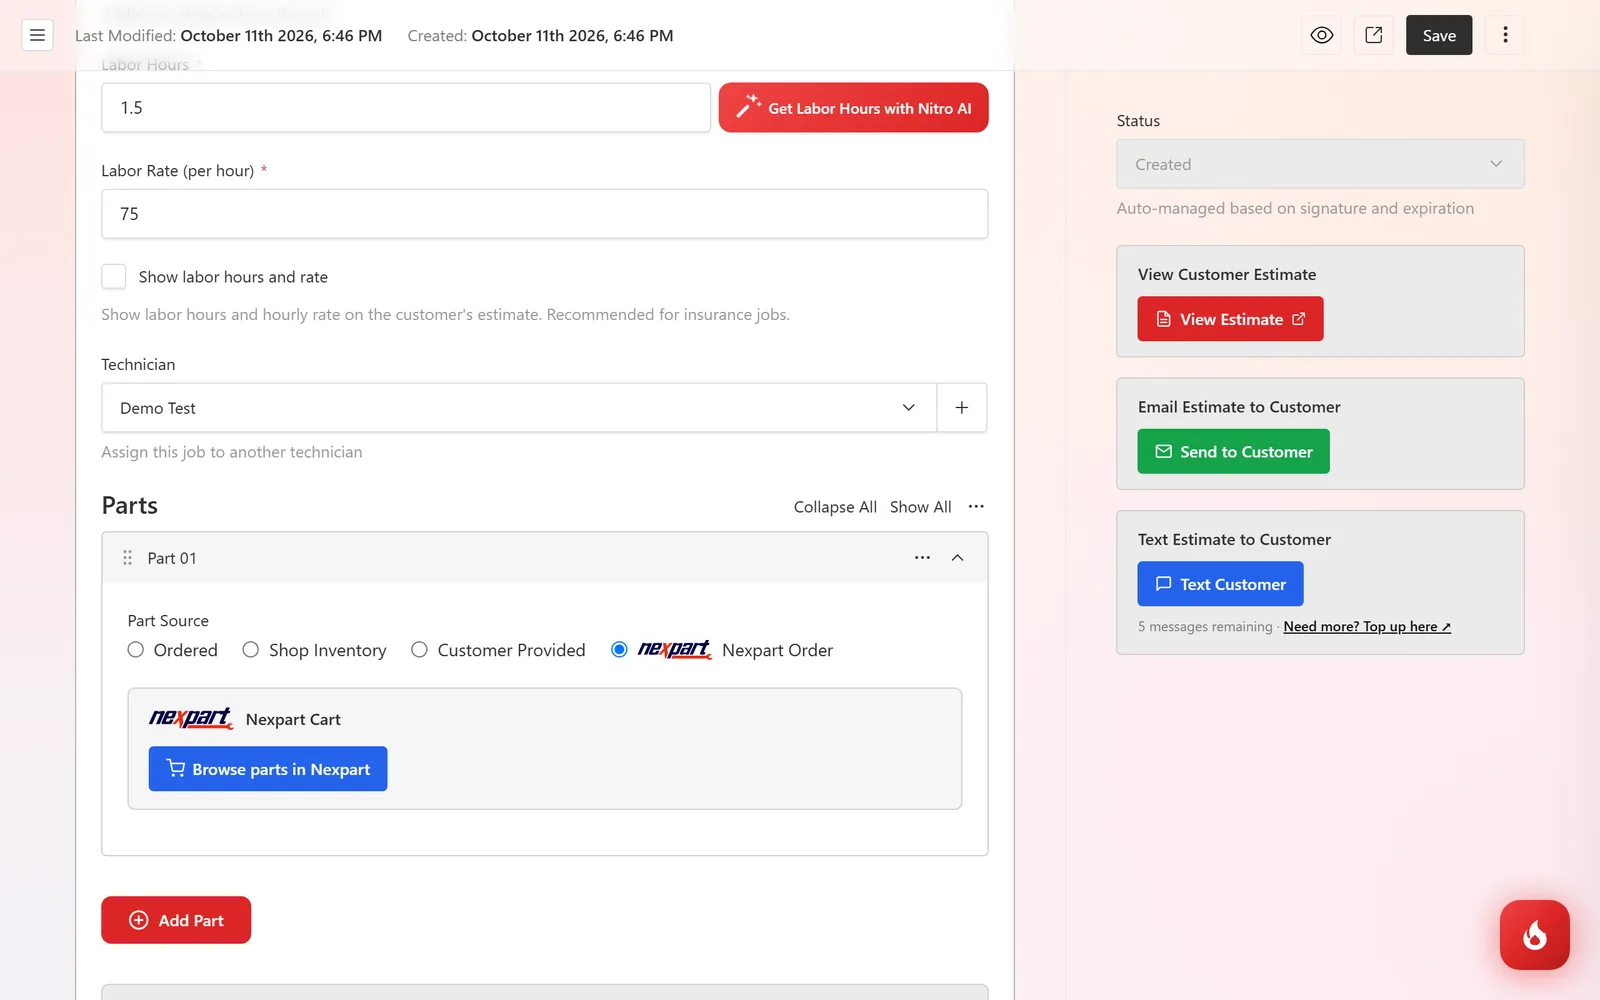Click the 'Part 01' header text
1600x1000 pixels.
coord(172,558)
